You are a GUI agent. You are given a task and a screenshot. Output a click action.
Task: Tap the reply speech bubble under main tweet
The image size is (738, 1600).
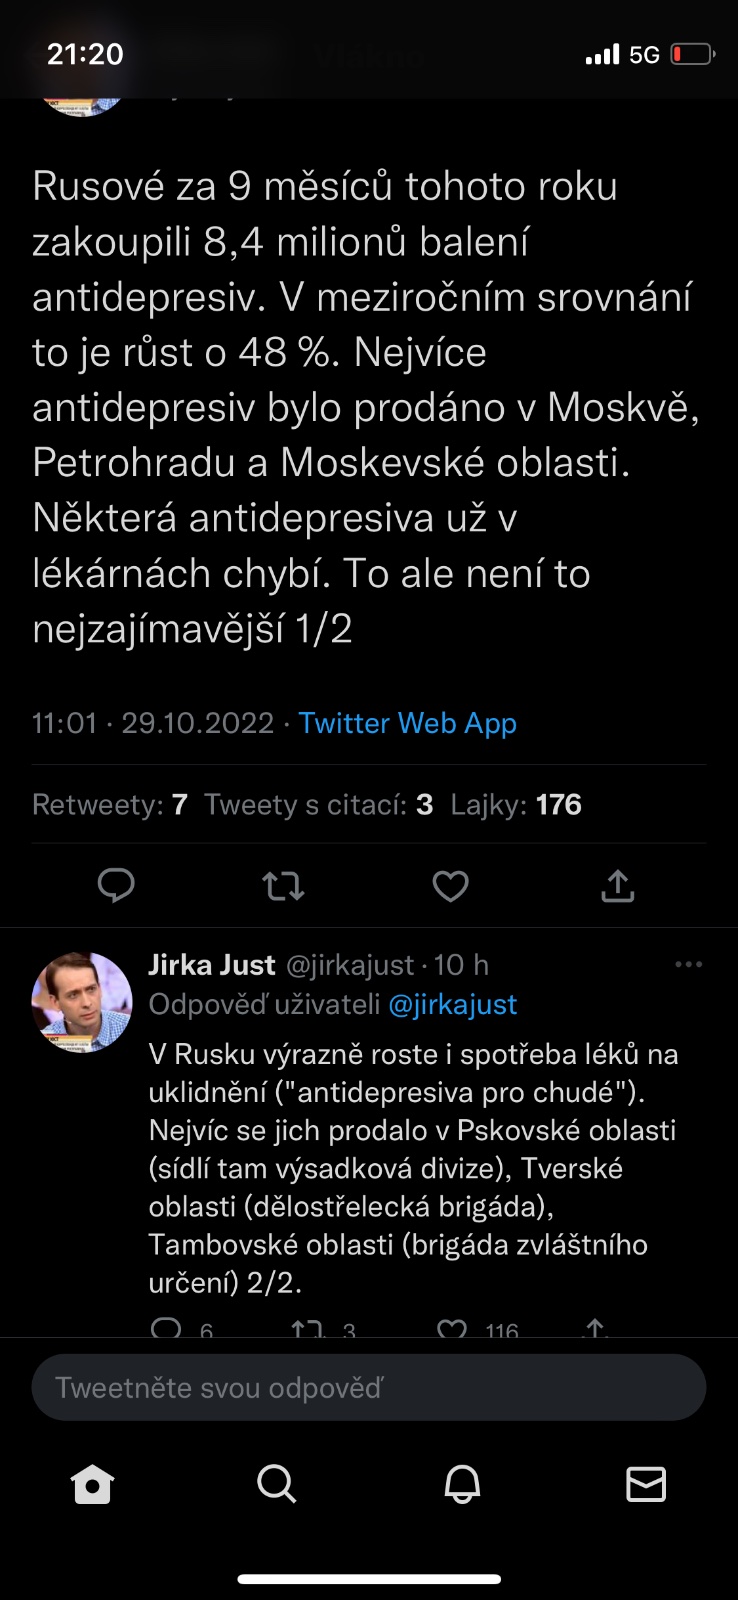coord(116,885)
